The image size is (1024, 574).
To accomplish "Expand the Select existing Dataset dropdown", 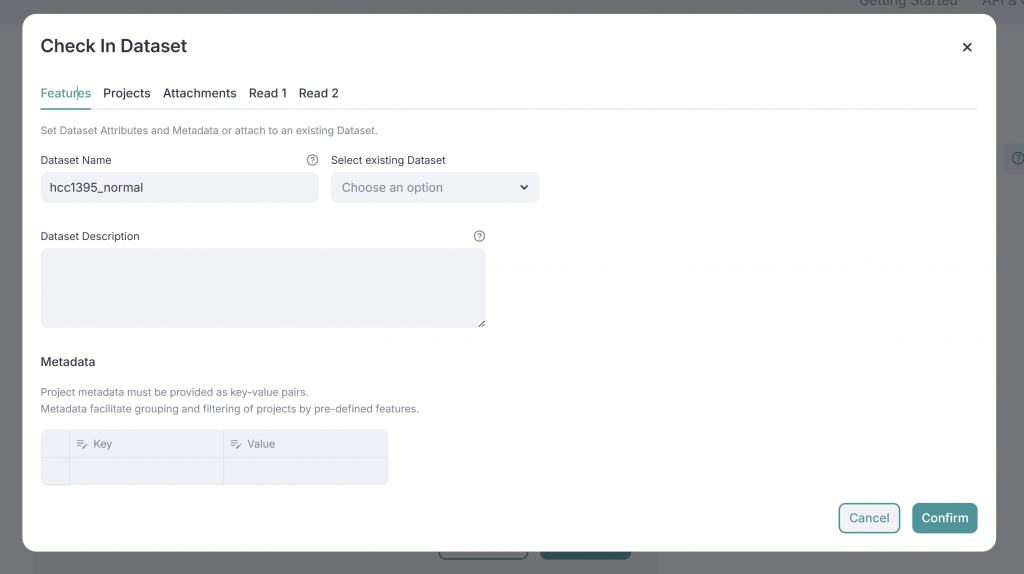I will click(434, 187).
